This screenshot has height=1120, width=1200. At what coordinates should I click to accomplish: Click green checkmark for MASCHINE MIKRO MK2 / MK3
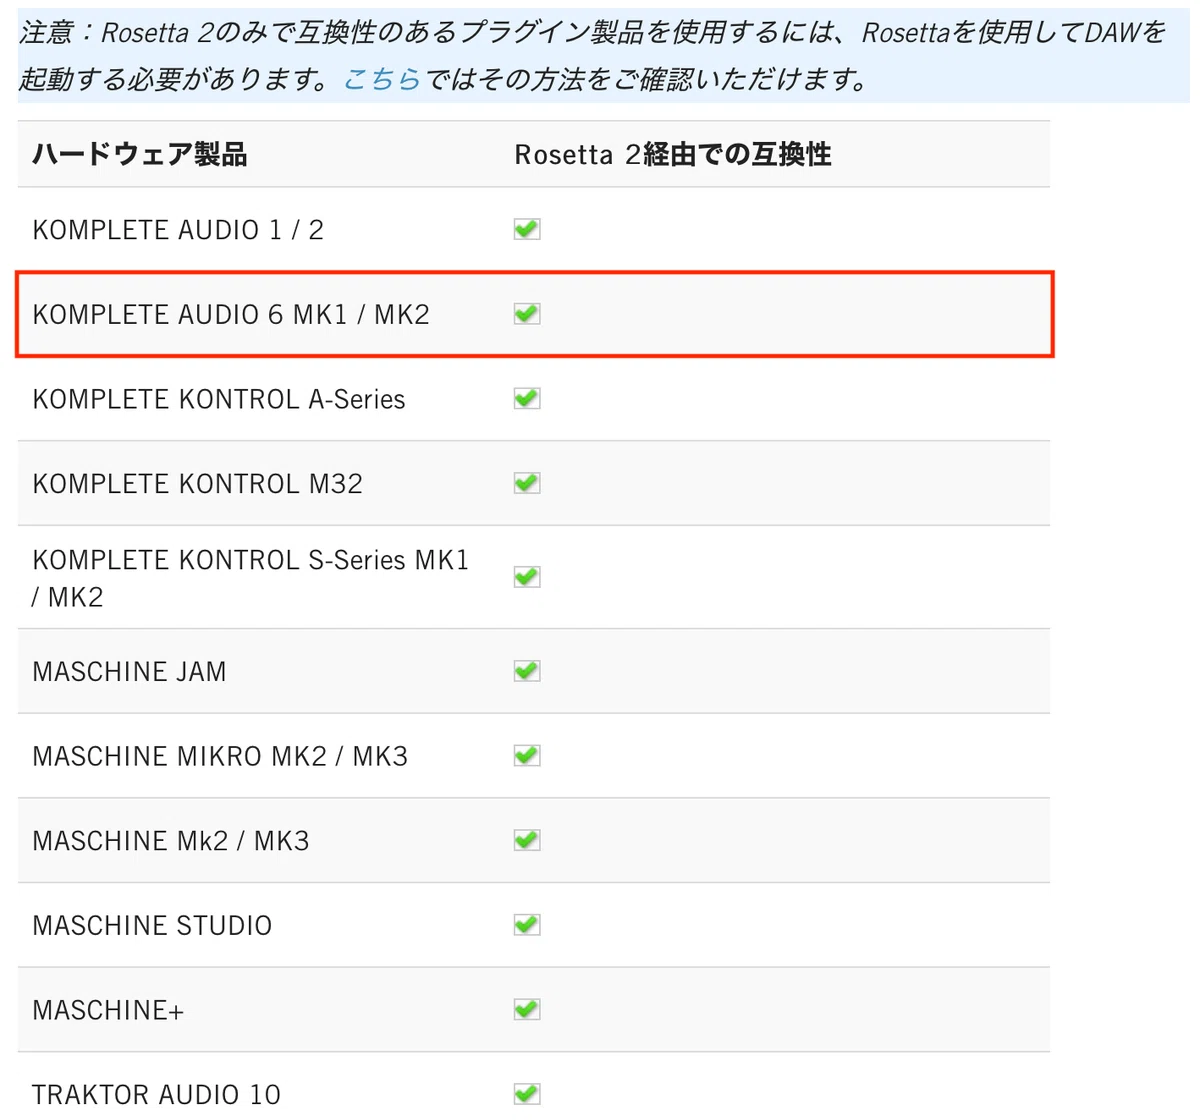click(527, 755)
